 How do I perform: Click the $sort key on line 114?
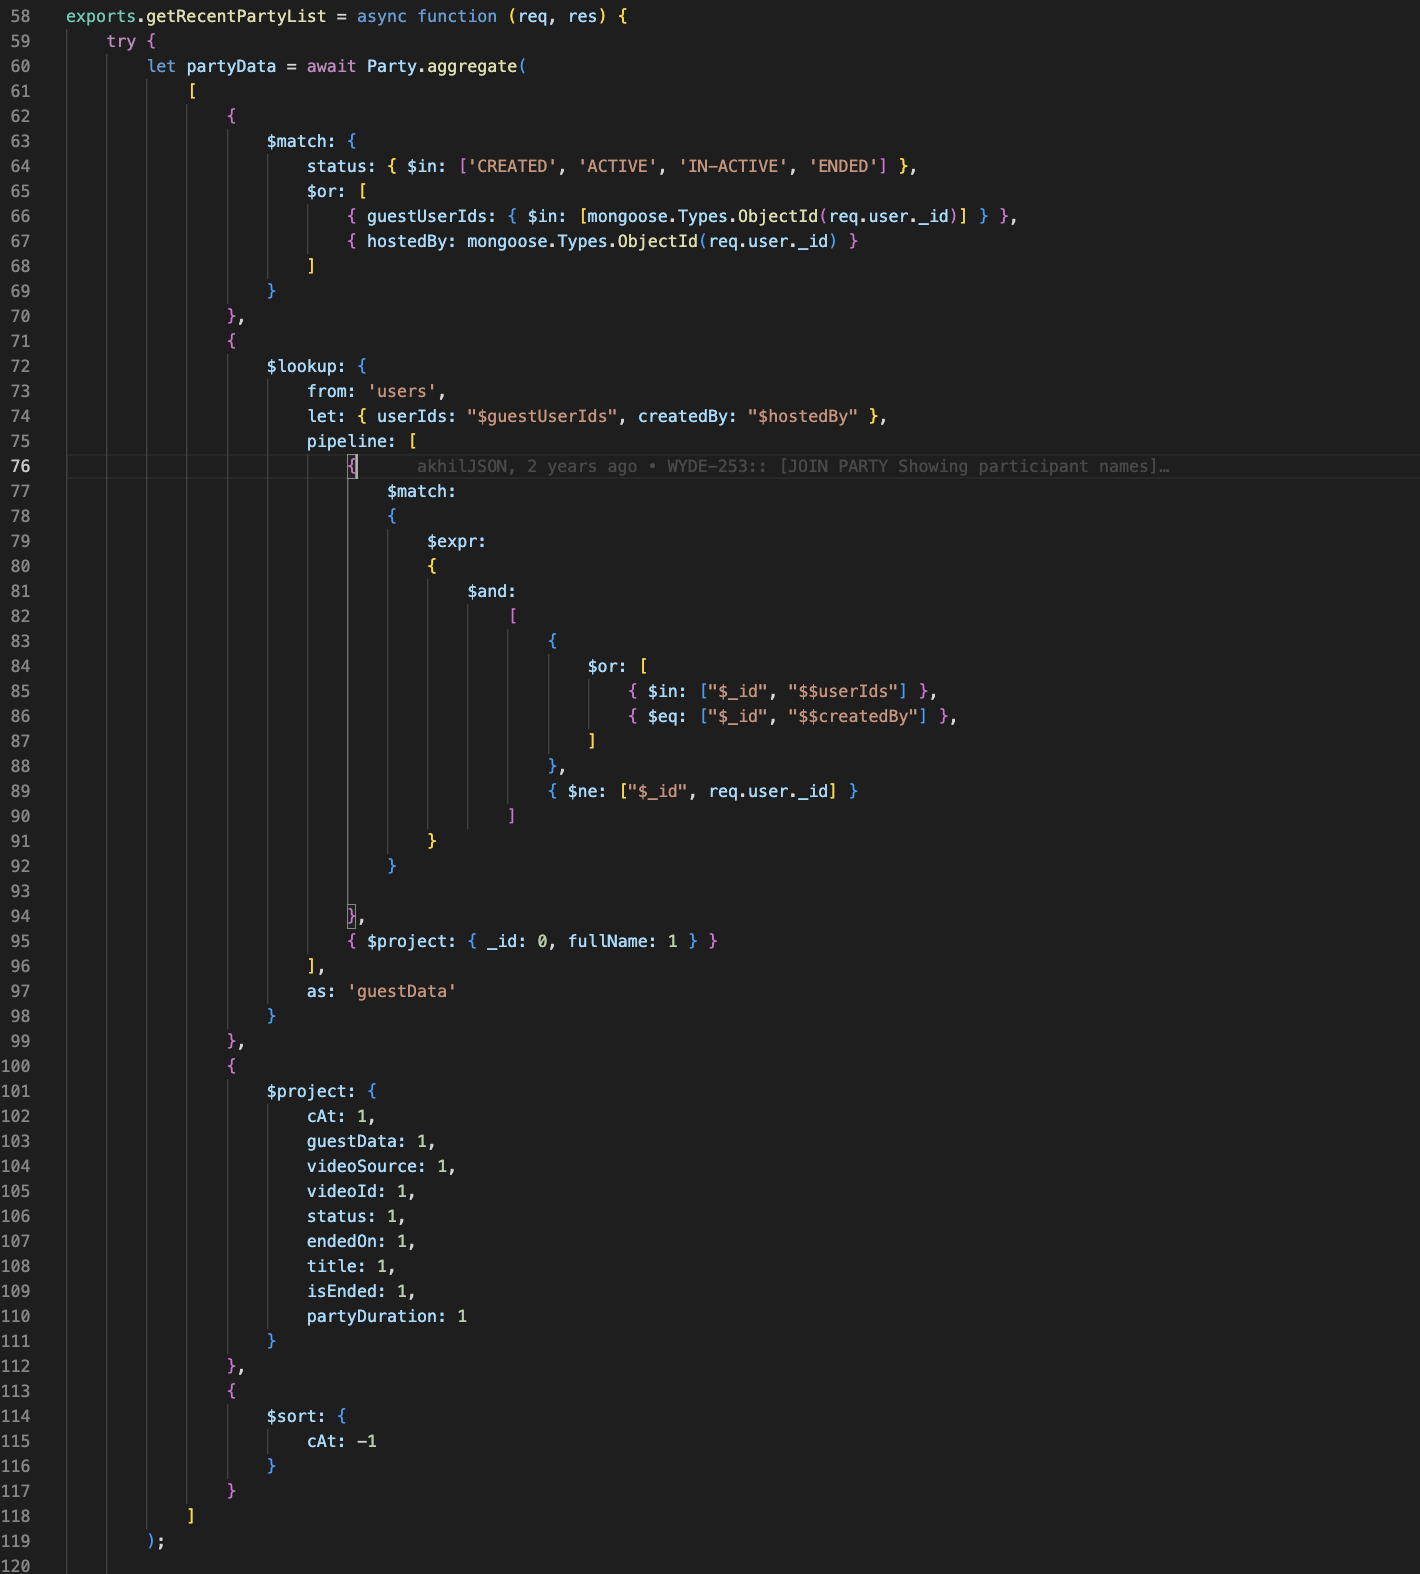point(291,1416)
